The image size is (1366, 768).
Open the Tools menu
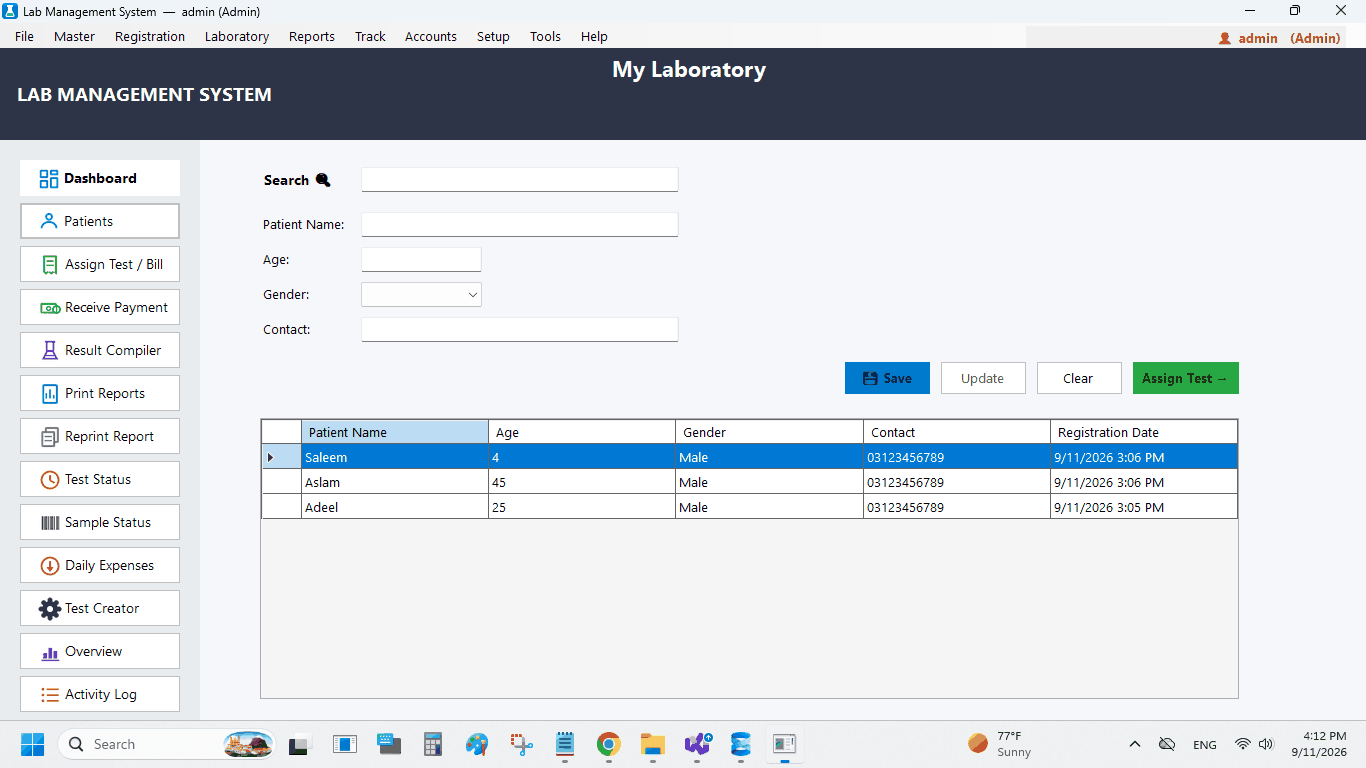tap(545, 36)
